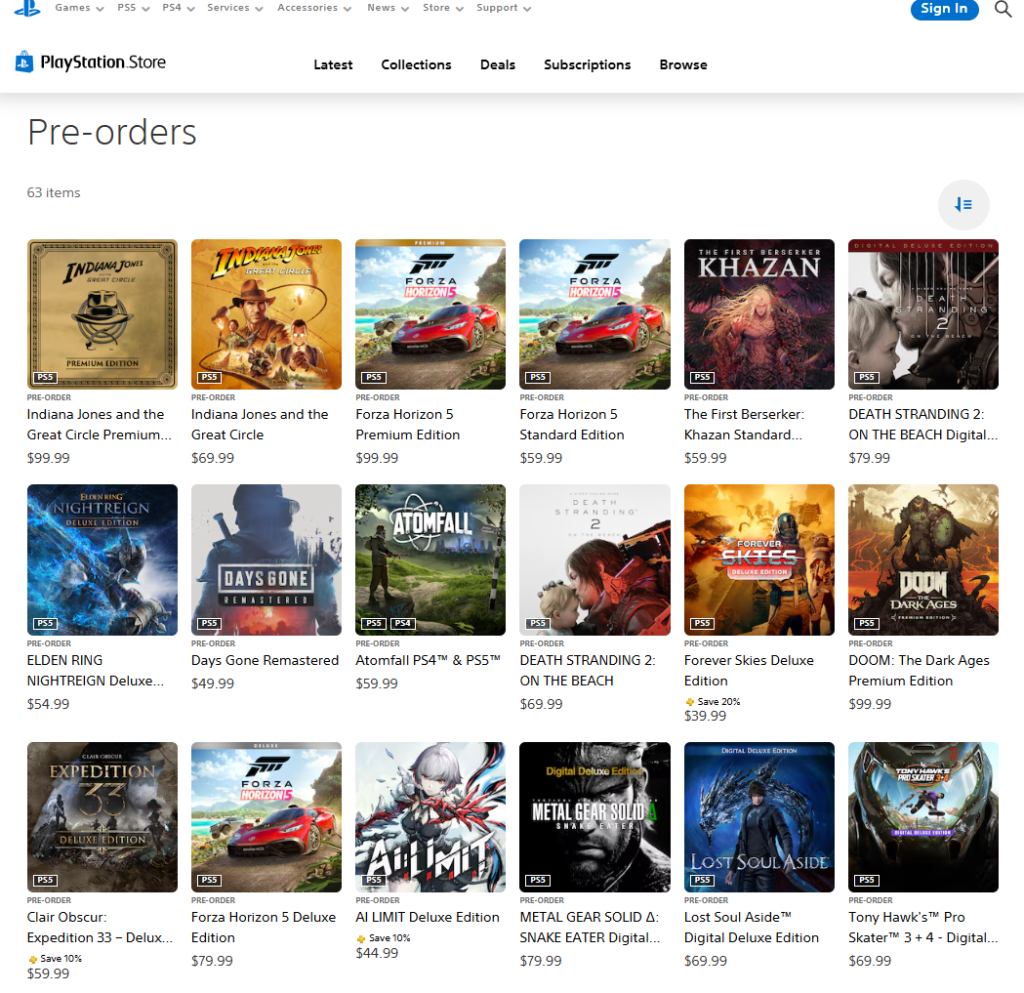Image resolution: width=1024 pixels, height=993 pixels.
Task: Click the PlayStation logo icon at top left
Action: tap(27, 8)
